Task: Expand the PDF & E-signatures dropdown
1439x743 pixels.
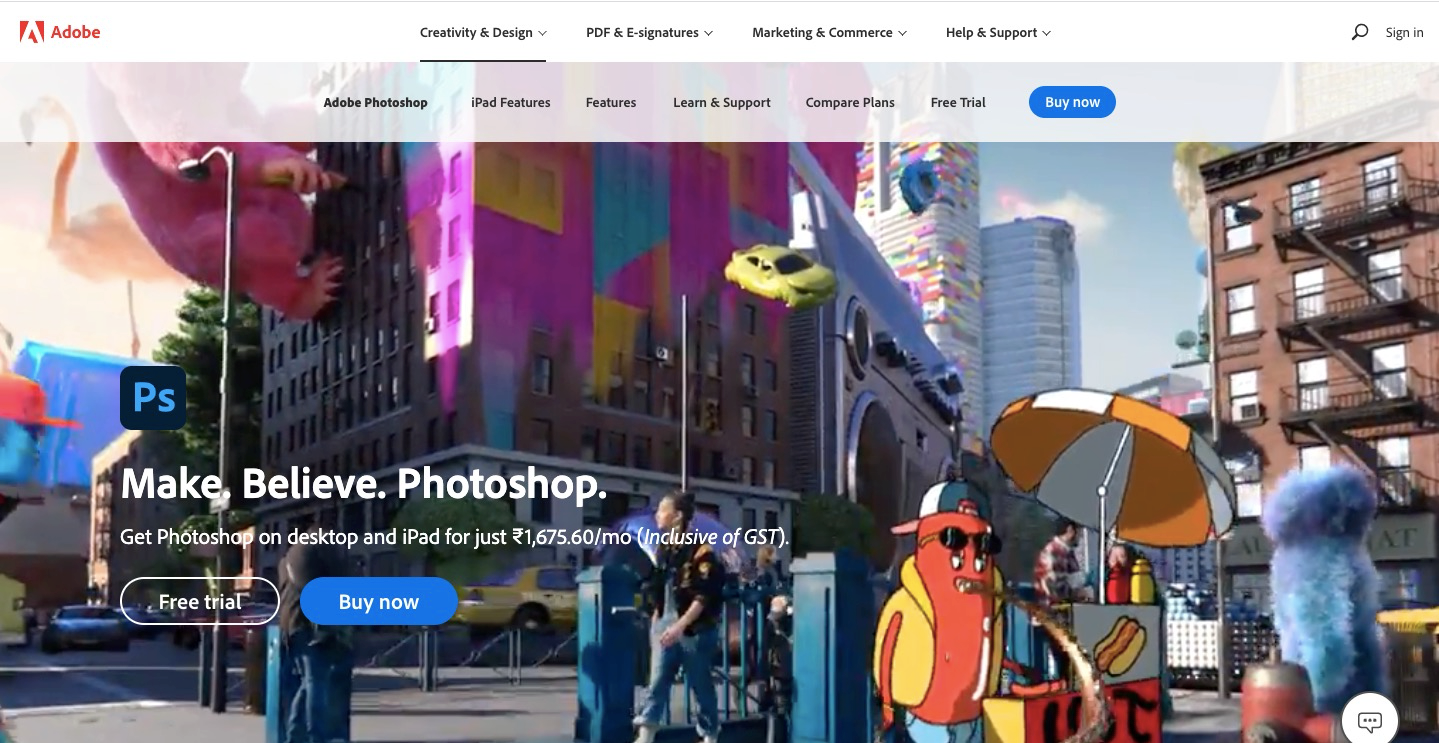Action: pos(649,33)
